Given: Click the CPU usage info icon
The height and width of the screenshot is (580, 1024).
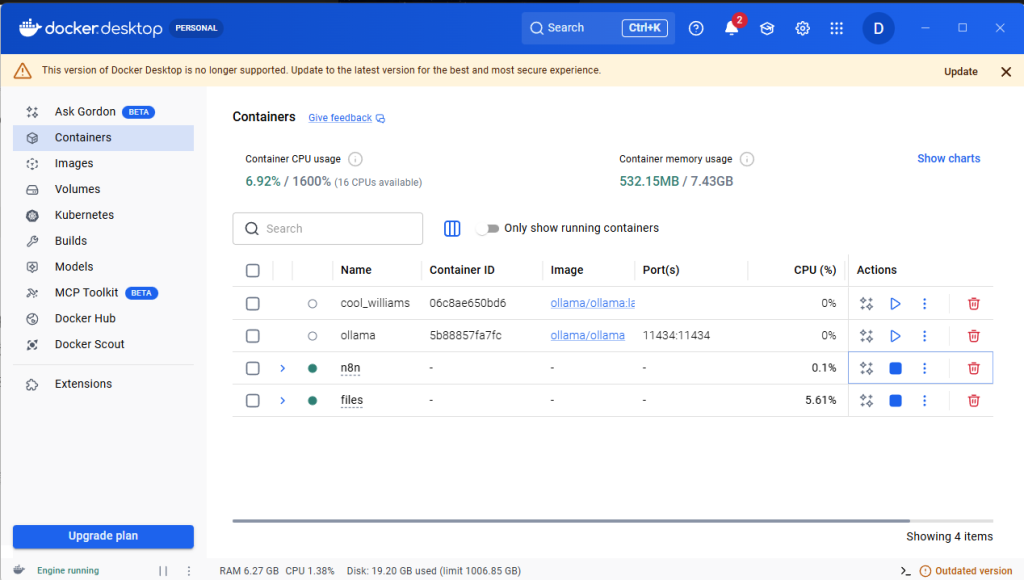Looking at the screenshot, I should 355,159.
